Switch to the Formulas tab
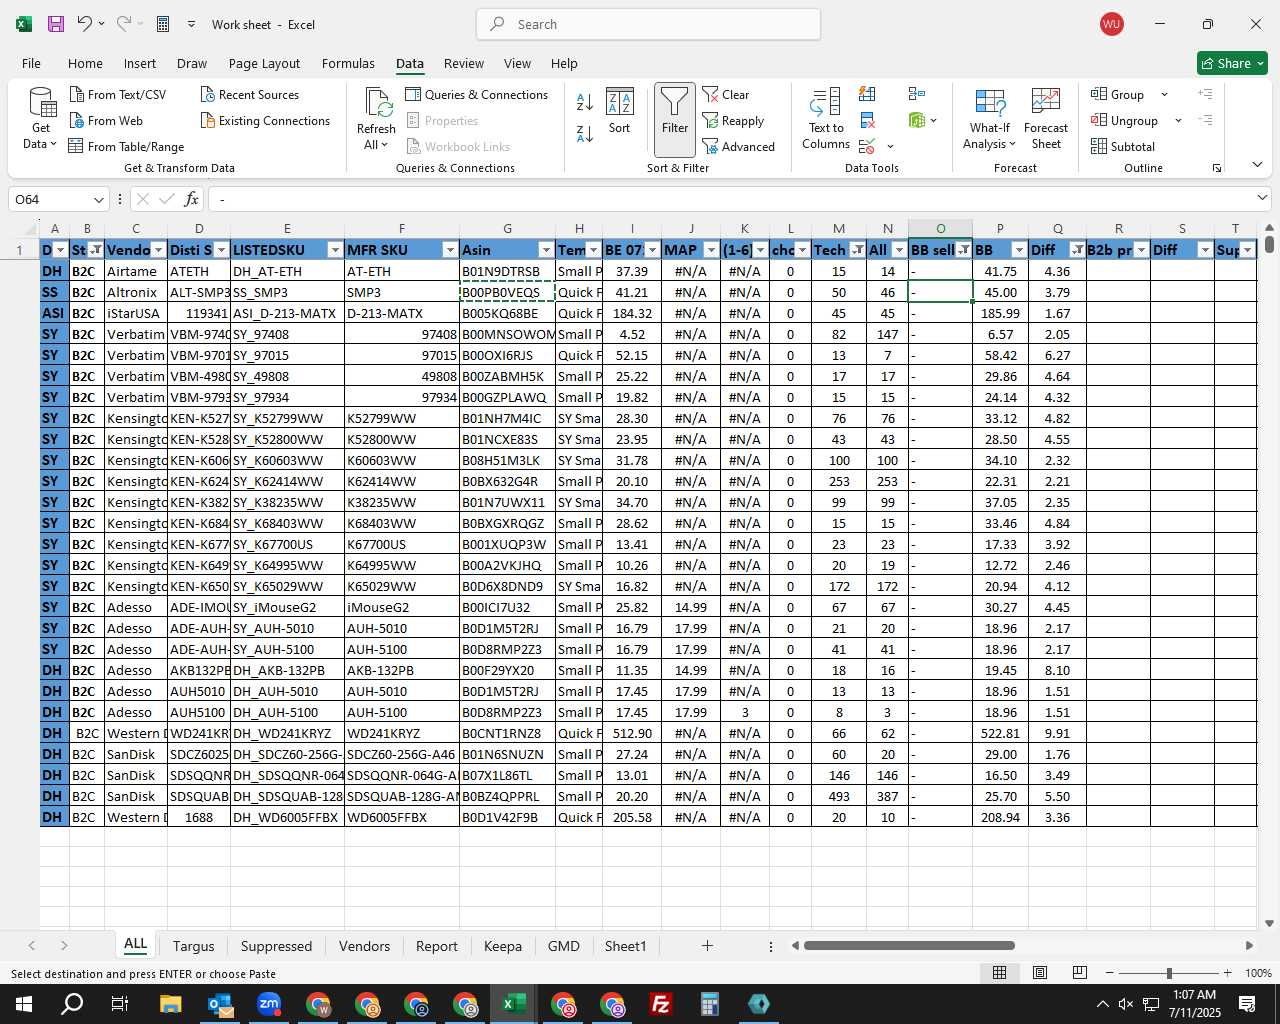 click(x=348, y=63)
